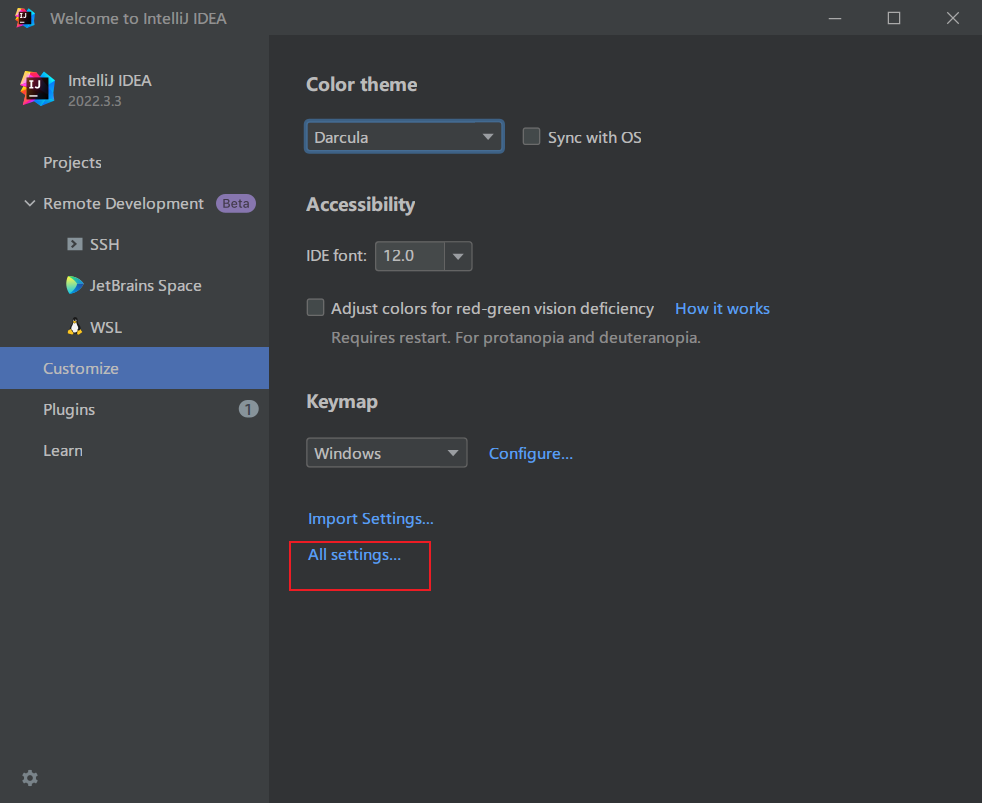982x803 pixels.
Task: Open the All settings... link
Action: click(354, 555)
